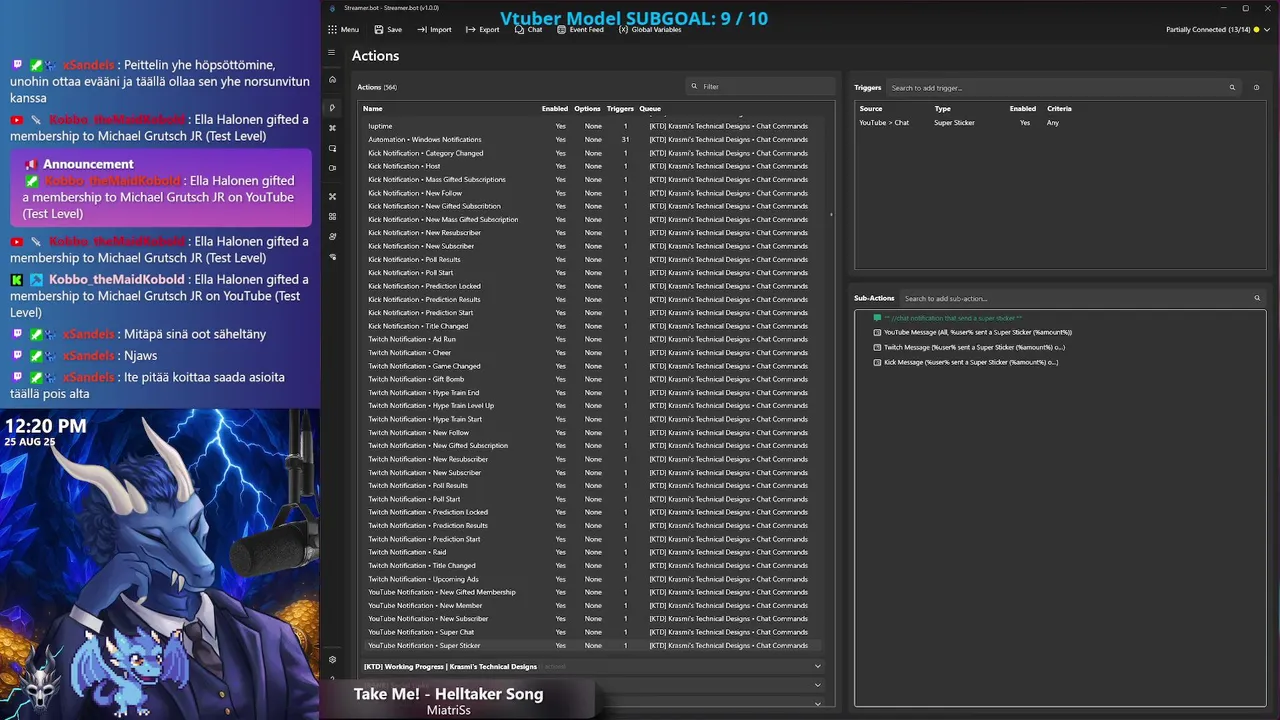
Task: Open the sidebar icon just below the four-squares icon
Action: point(332,236)
